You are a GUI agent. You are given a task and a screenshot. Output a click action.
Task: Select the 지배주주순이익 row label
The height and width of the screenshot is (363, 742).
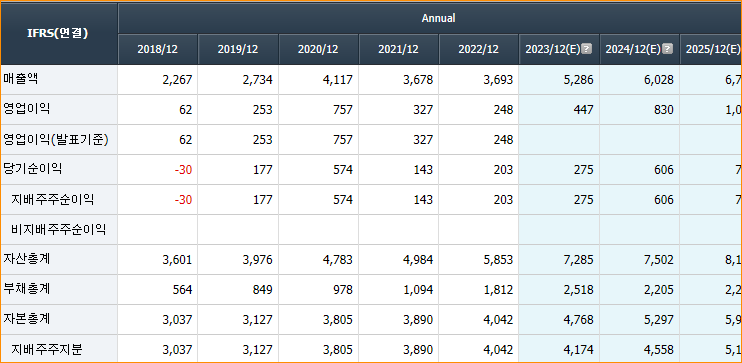pyautogui.click(x=53, y=199)
